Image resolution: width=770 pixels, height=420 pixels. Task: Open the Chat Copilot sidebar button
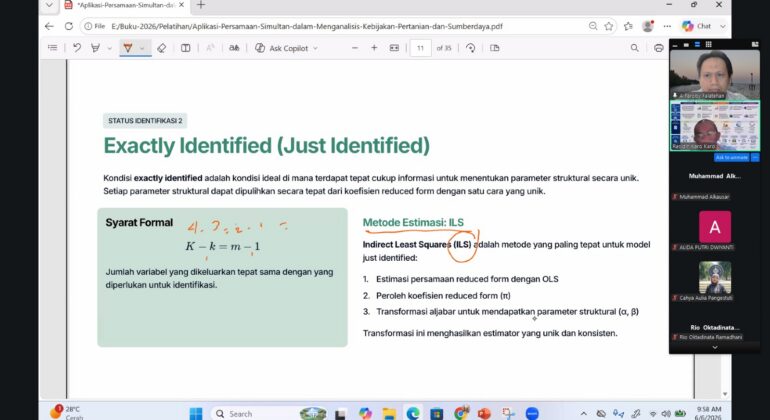(x=696, y=26)
